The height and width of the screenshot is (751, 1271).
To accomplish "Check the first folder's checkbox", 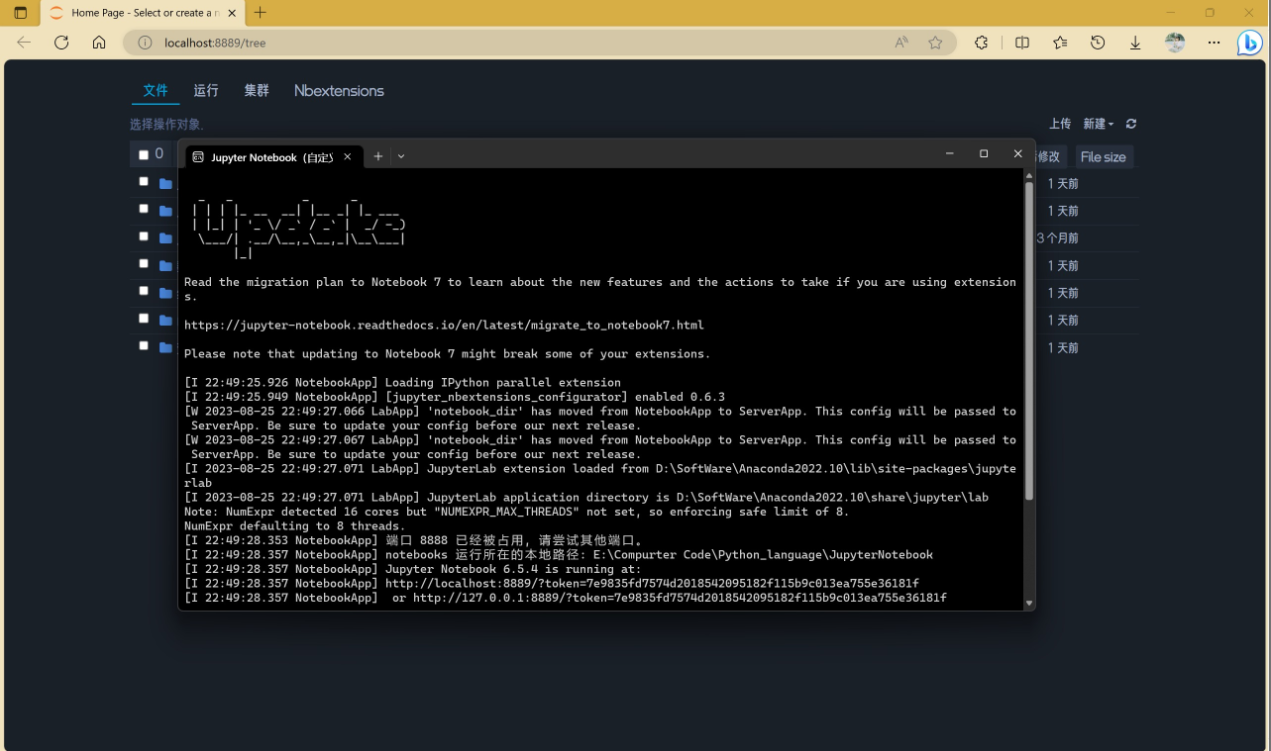I will point(143,182).
